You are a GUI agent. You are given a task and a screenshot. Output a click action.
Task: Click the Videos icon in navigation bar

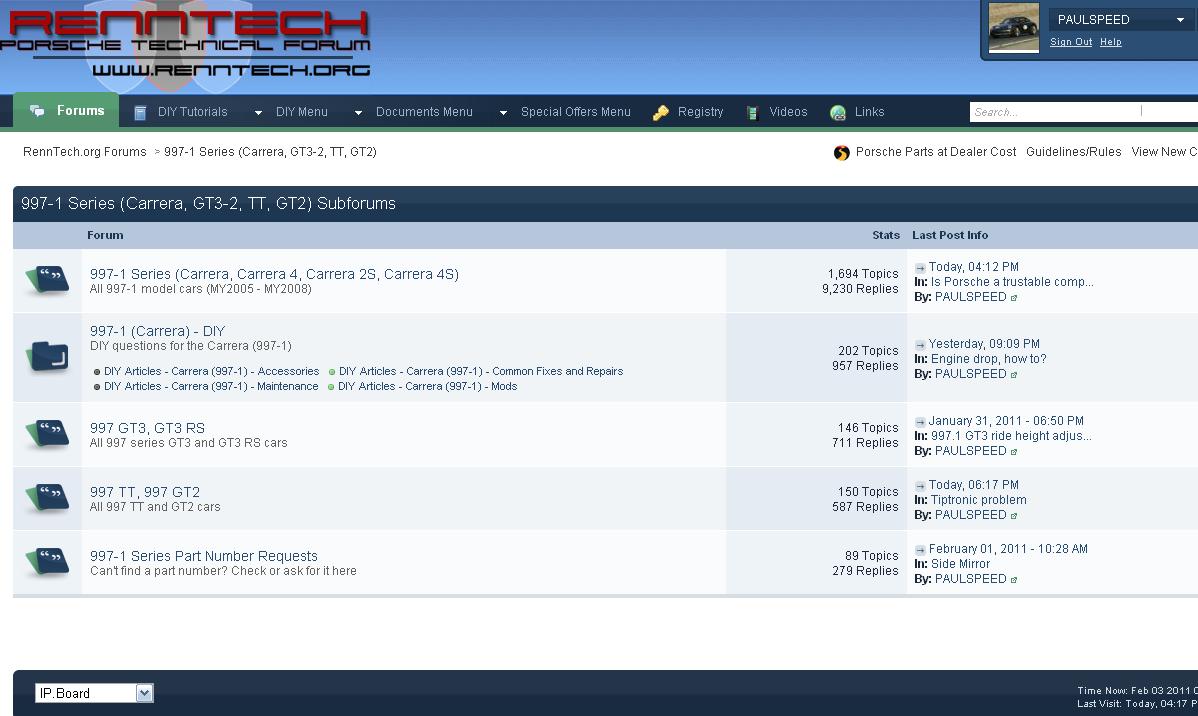753,112
